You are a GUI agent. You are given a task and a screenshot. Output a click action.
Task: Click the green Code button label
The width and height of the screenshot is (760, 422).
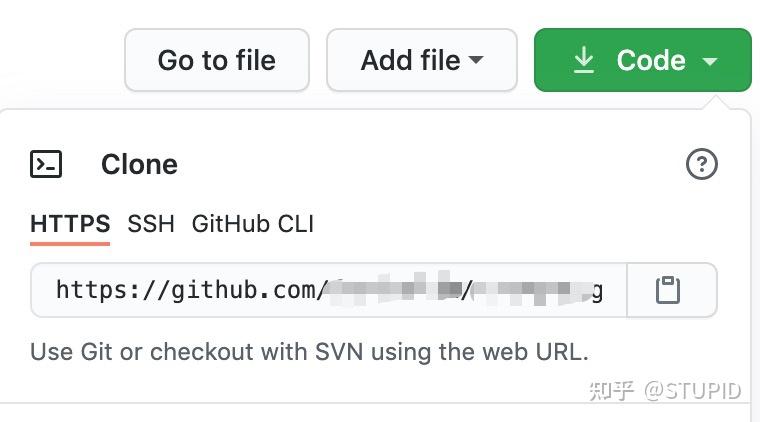(651, 60)
